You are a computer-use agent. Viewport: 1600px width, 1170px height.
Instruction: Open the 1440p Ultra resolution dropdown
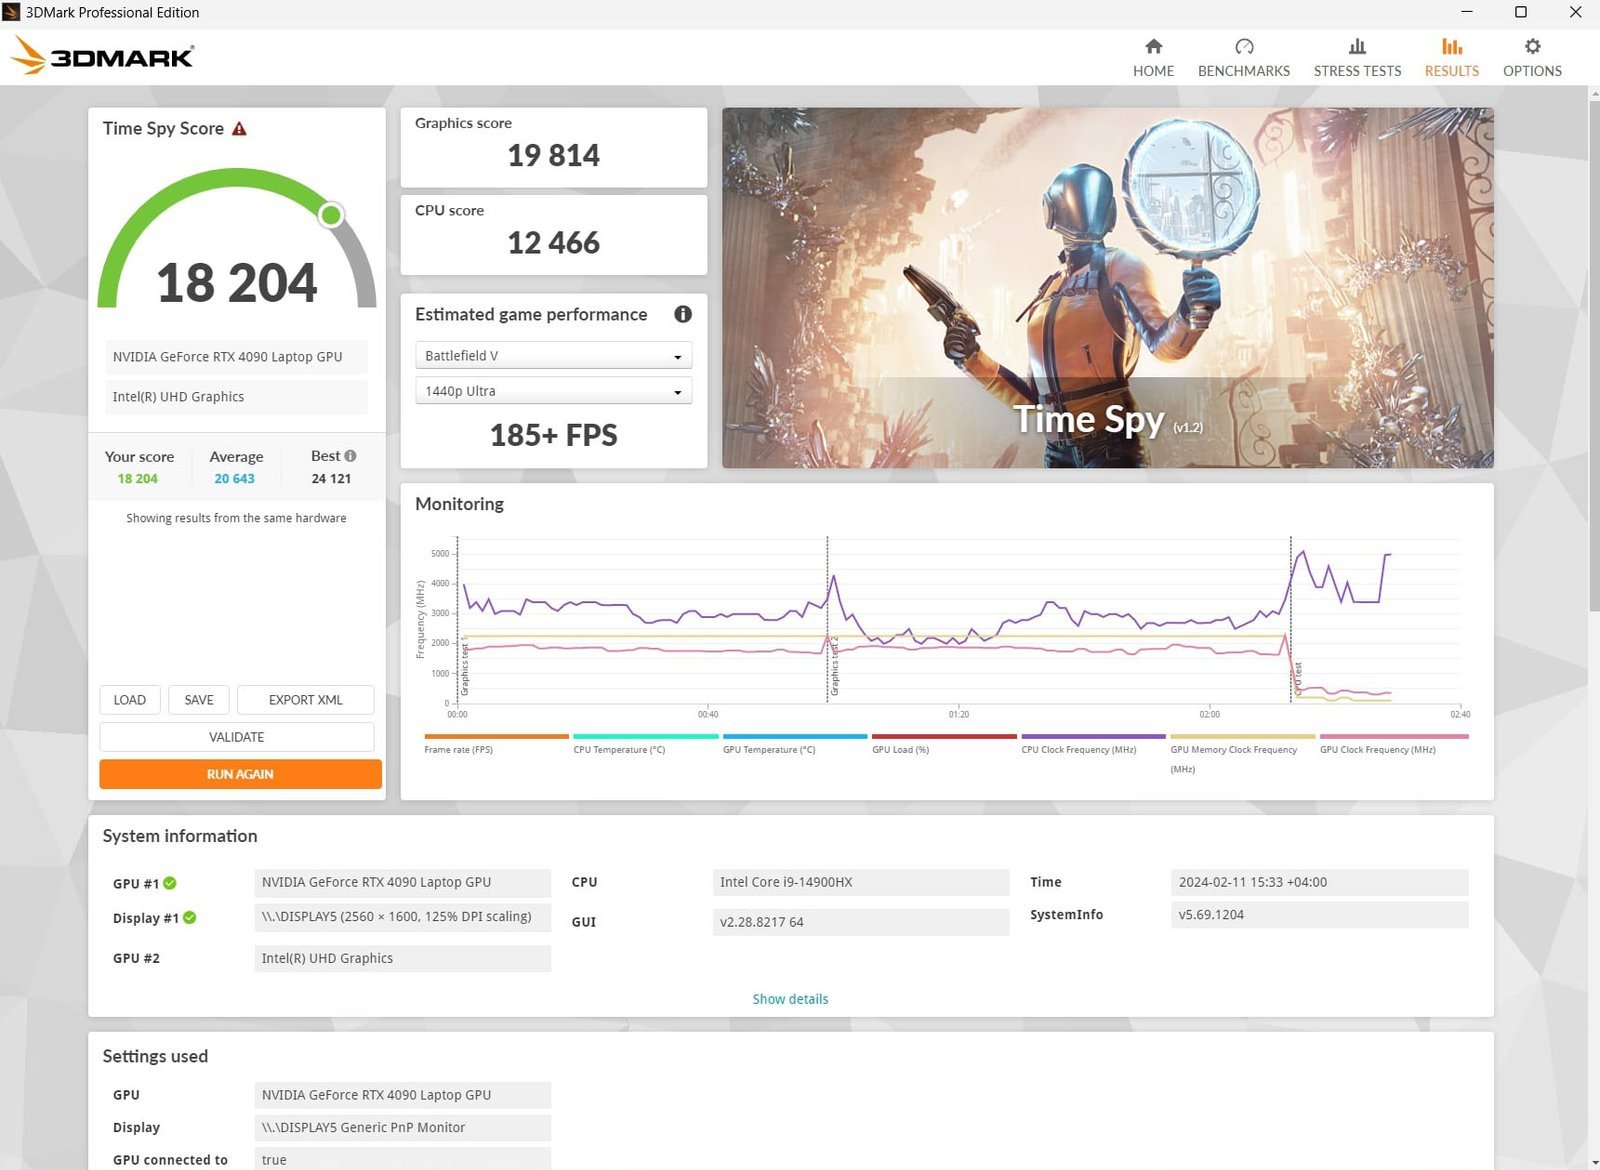click(553, 391)
